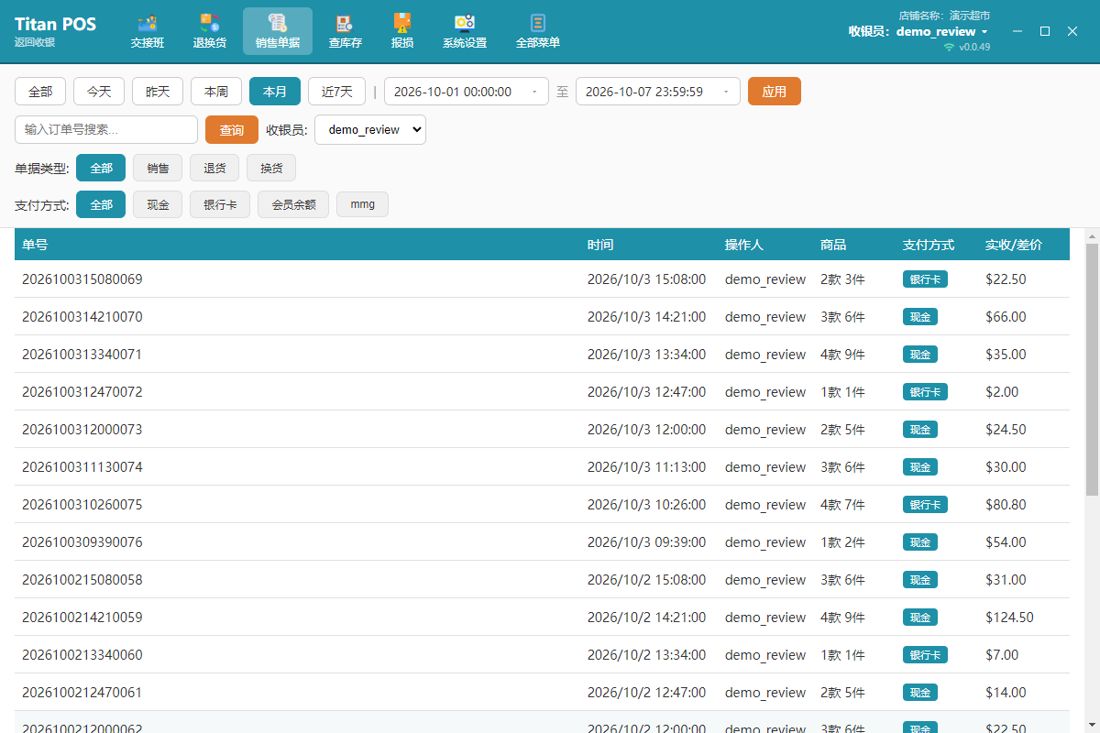Click the WiFi status icon near version
Image resolution: width=1100 pixels, height=733 pixels.
[948, 47]
